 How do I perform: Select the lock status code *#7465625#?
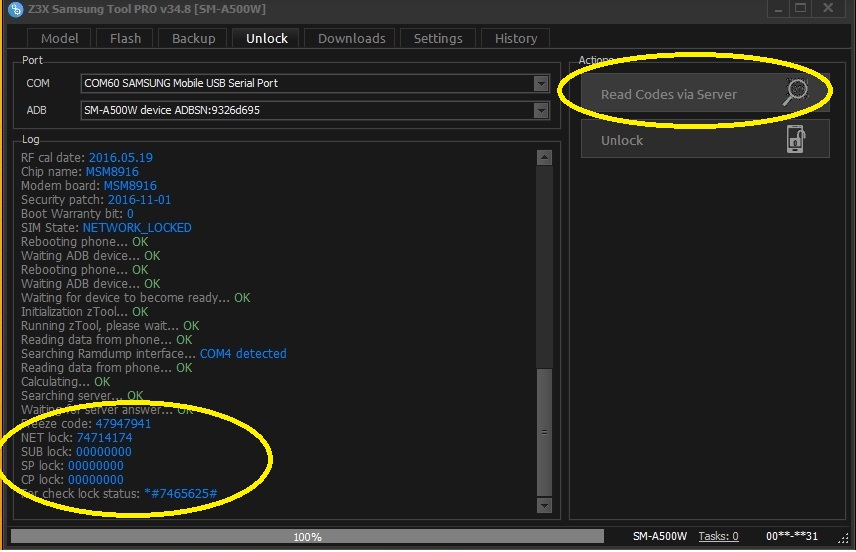pos(181,494)
